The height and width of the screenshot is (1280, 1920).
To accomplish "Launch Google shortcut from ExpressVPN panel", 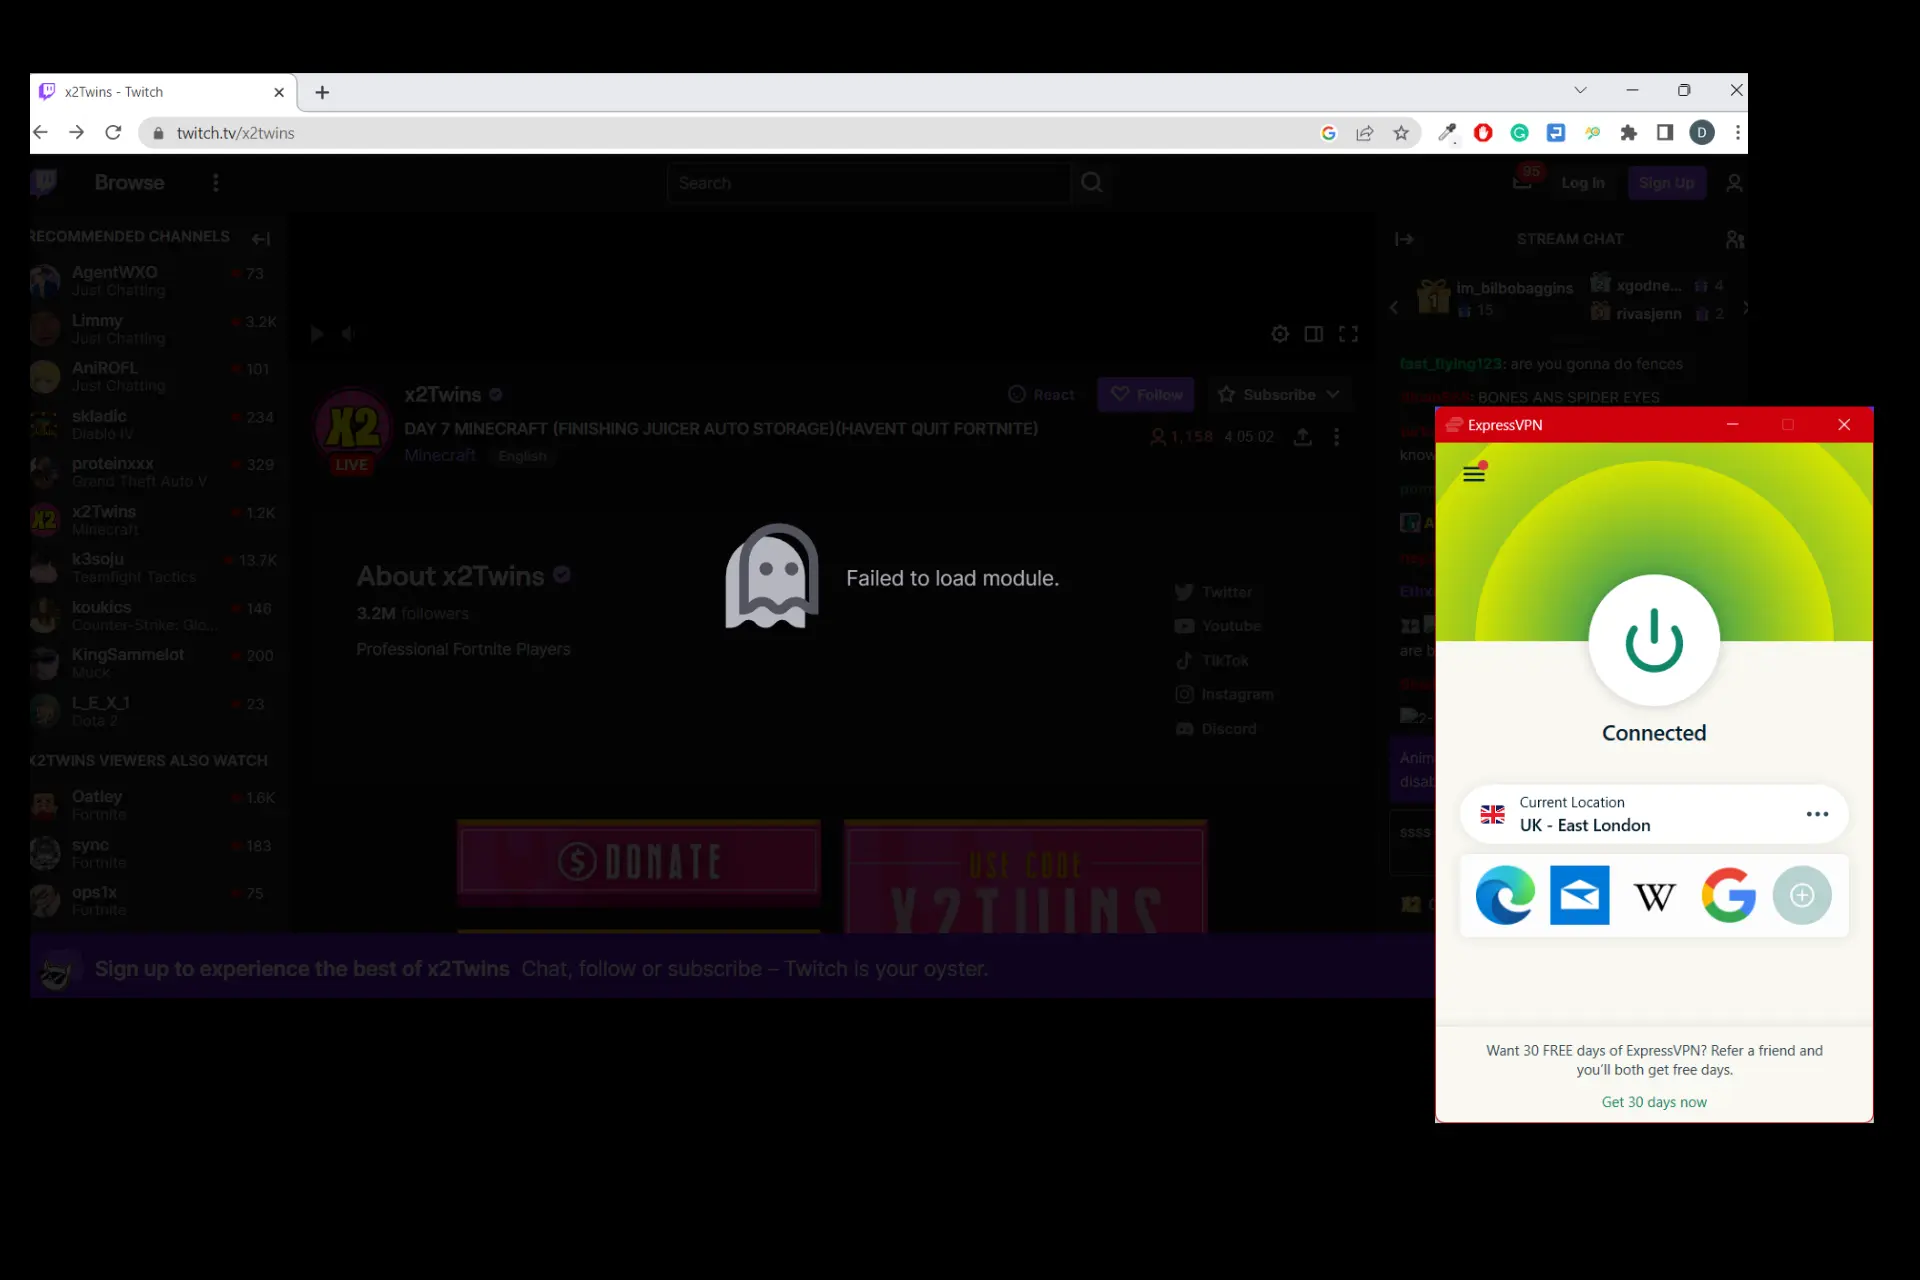I will click(1728, 895).
